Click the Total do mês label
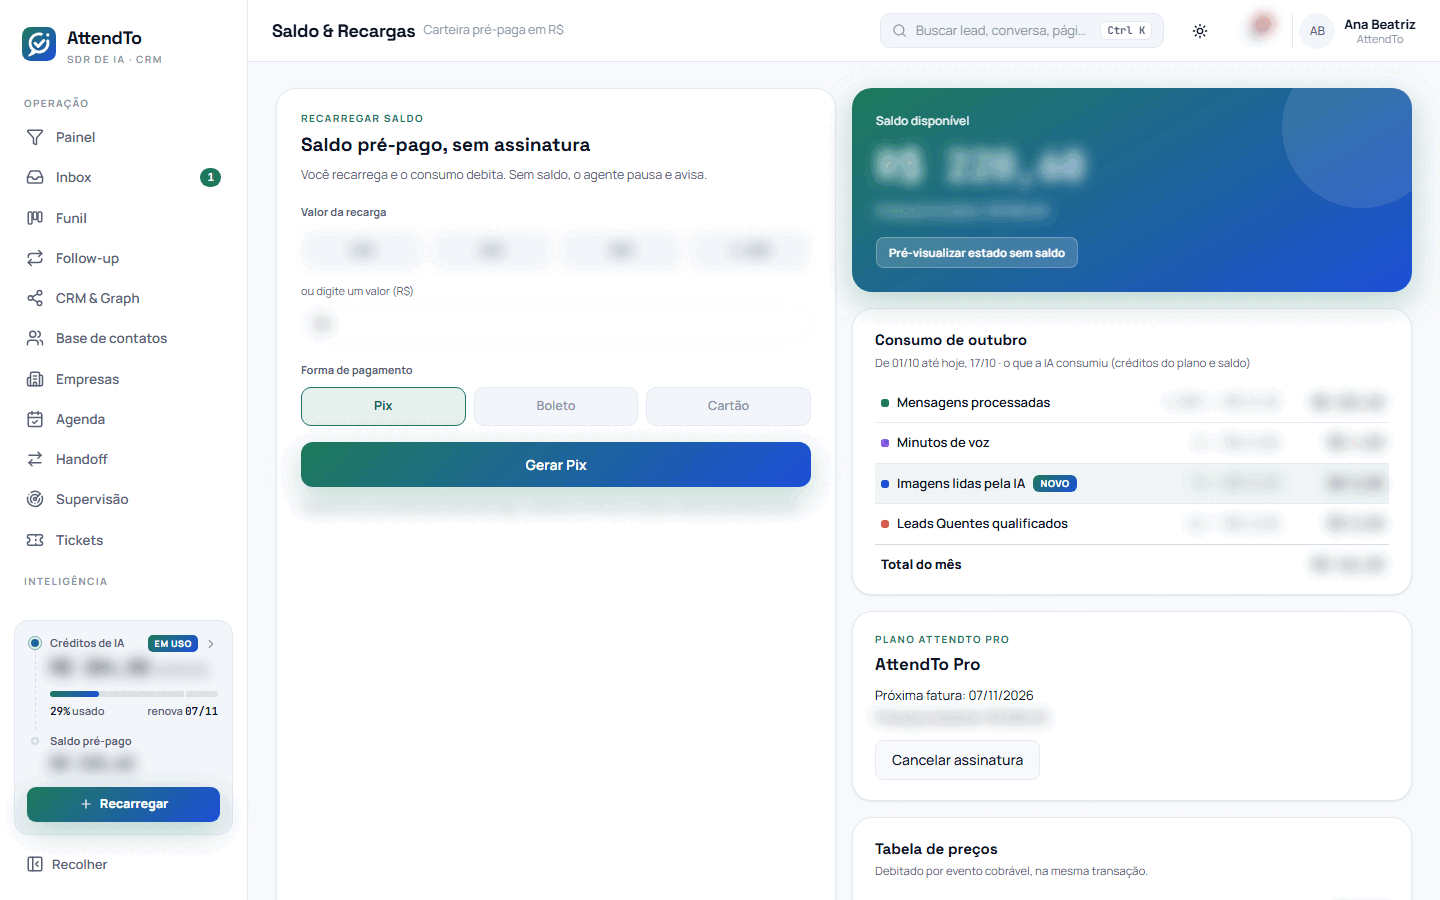 pyautogui.click(x=921, y=565)
